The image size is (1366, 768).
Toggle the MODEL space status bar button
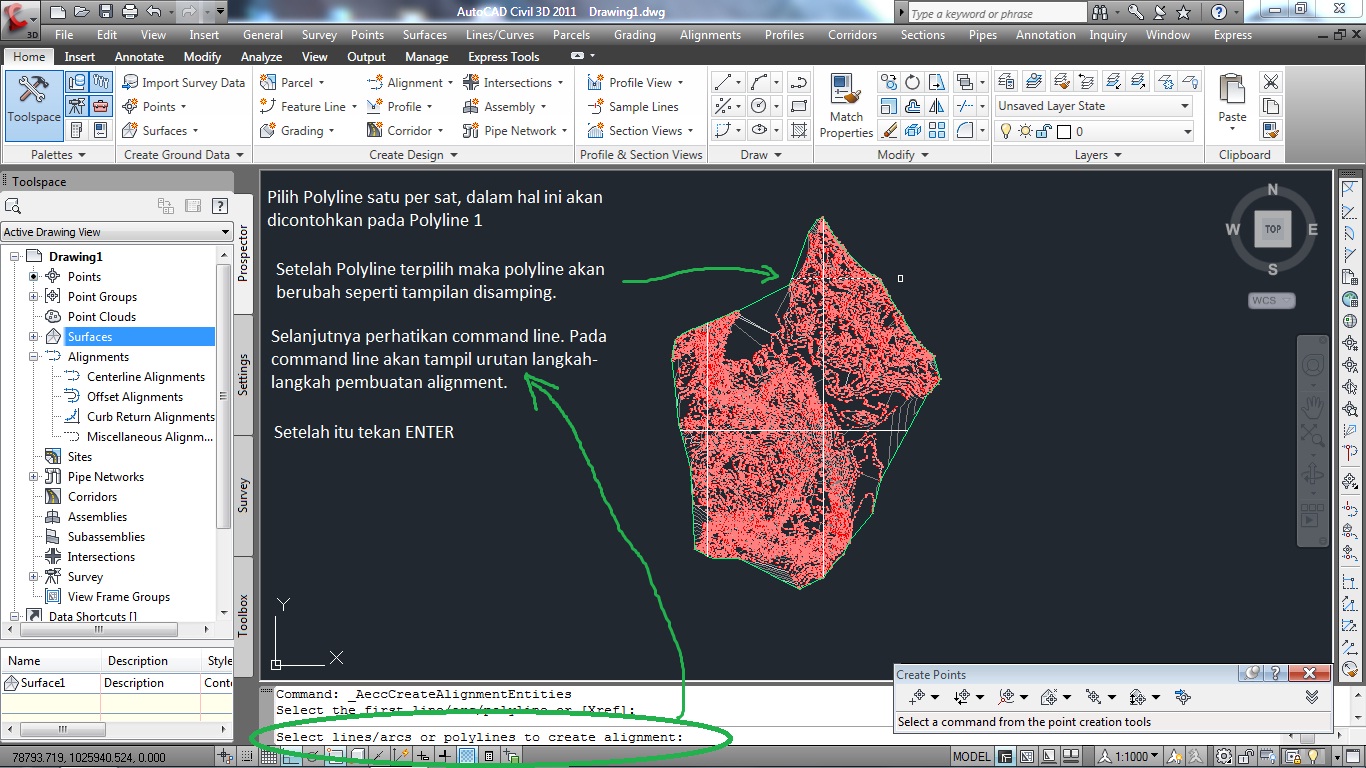click(971, 757)
